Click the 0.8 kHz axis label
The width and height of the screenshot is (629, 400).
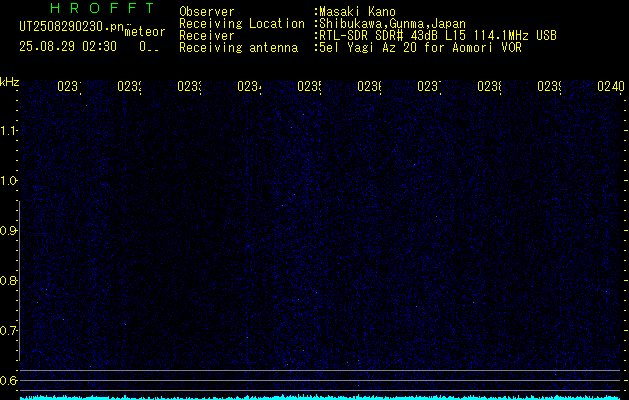(x=8, y=280)
